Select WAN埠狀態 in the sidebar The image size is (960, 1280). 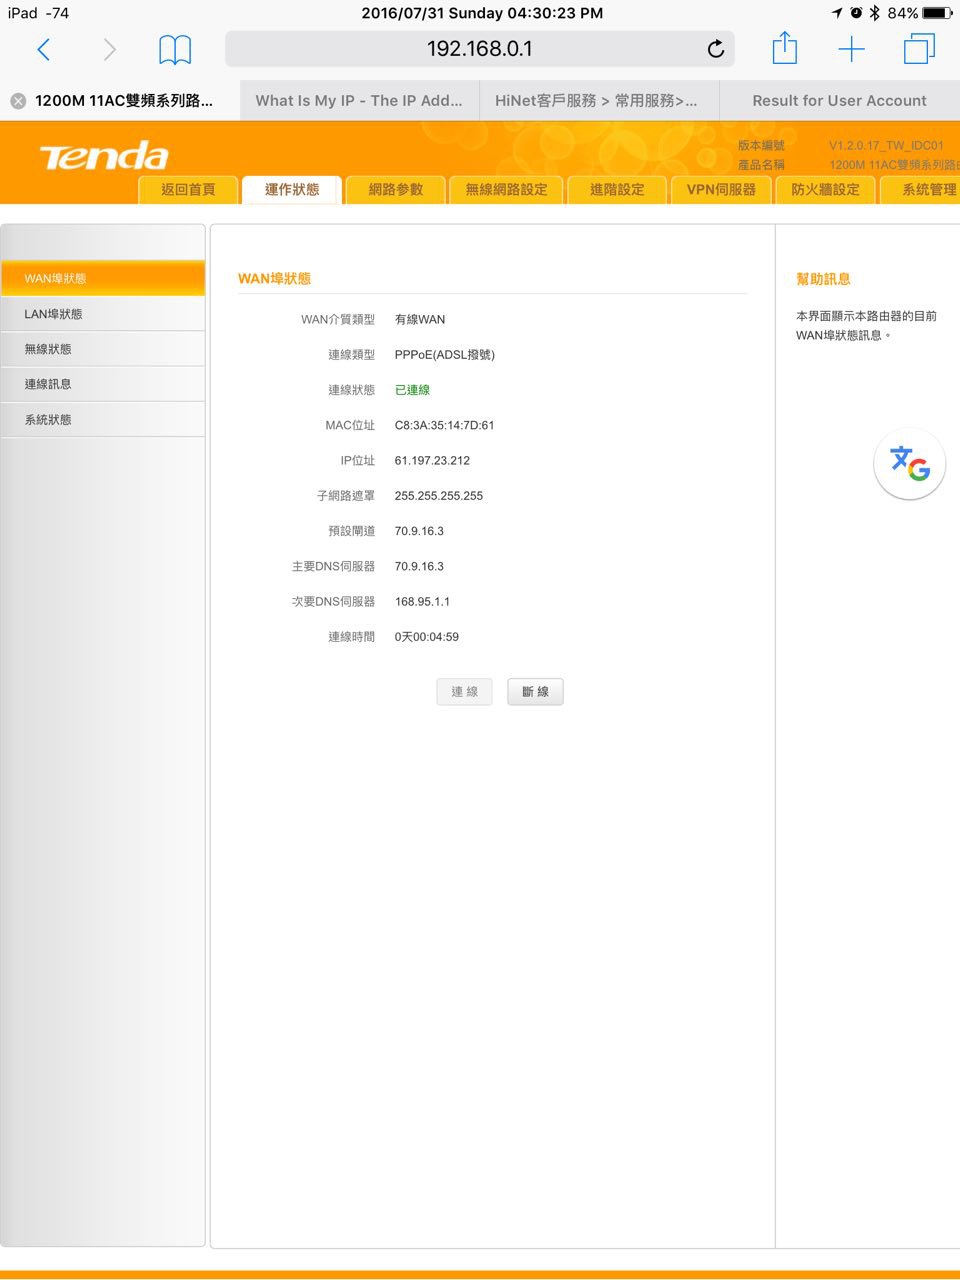click(x=103, y=278)
